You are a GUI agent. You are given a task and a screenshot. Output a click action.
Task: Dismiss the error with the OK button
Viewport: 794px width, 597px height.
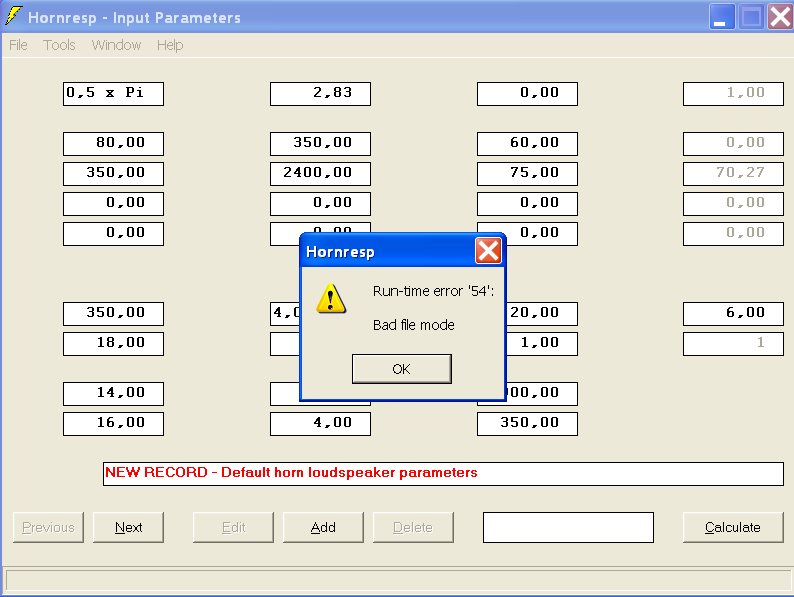(x=402, y=369)
